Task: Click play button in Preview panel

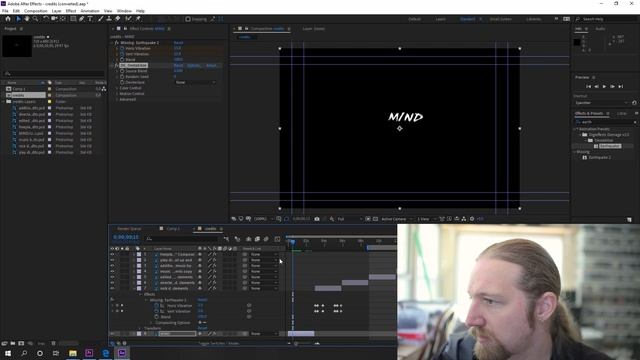Action: [x=604, y=87]
